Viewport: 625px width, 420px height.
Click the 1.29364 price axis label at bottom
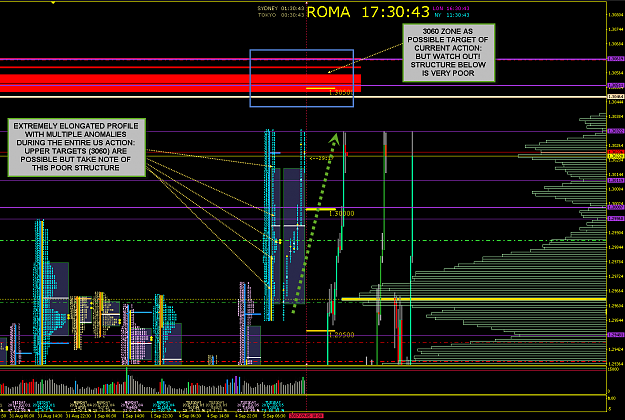(x=615, y=364)
